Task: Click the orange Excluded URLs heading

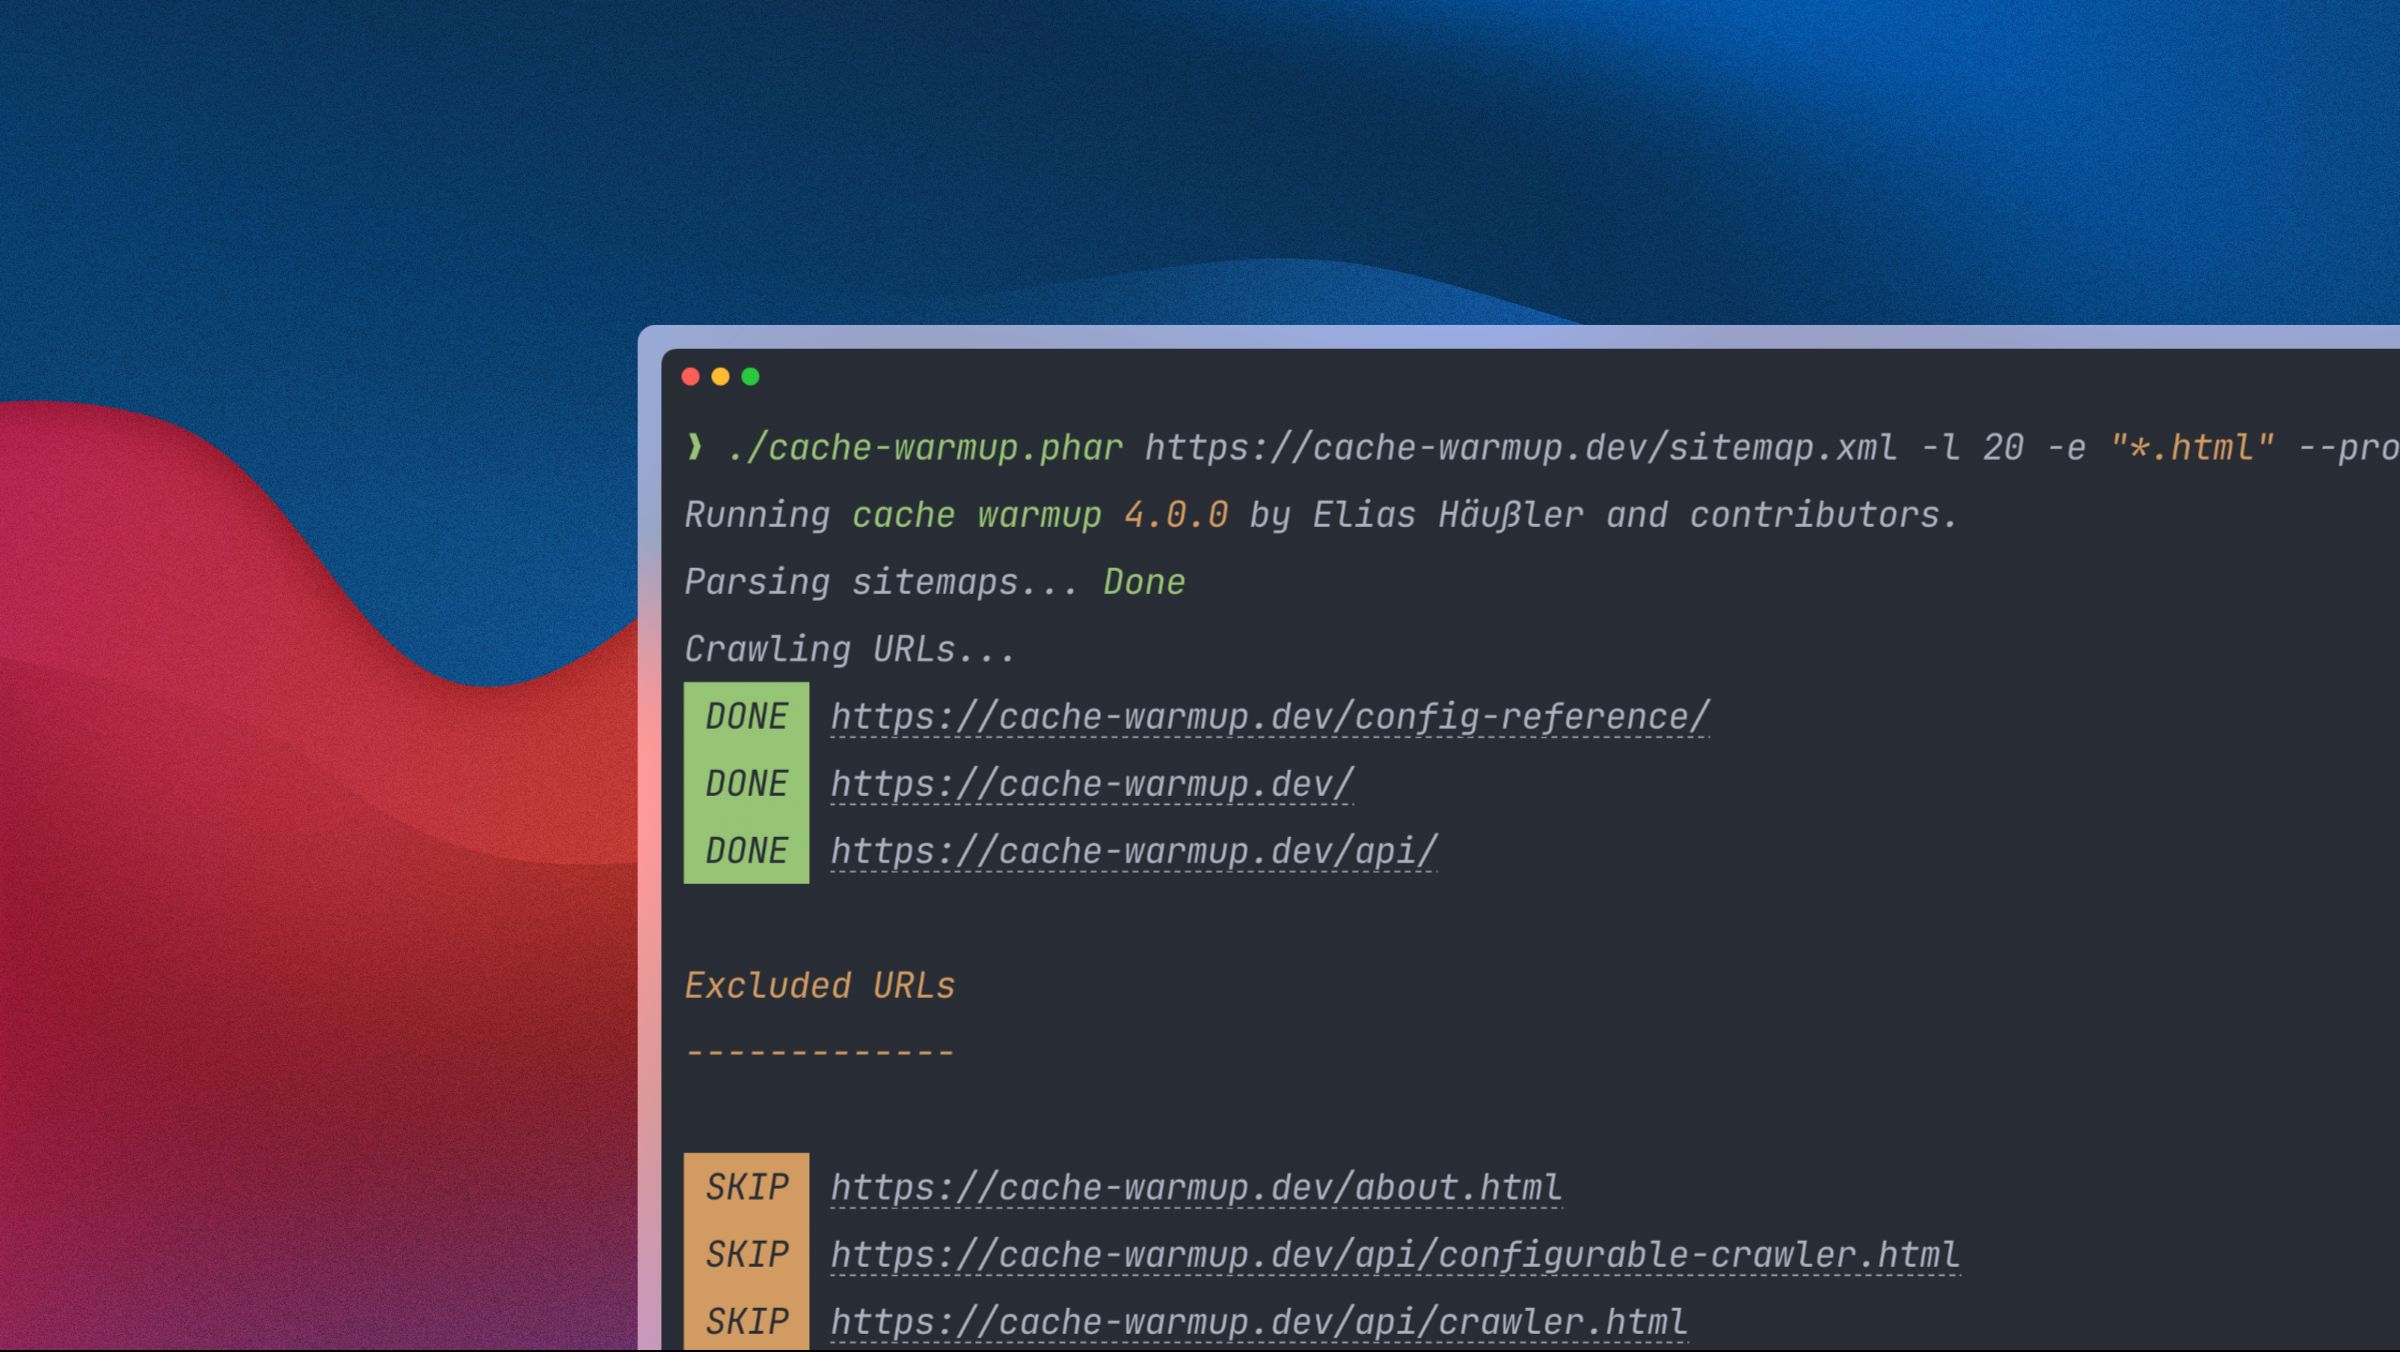Action: click(x=819, y=986)
